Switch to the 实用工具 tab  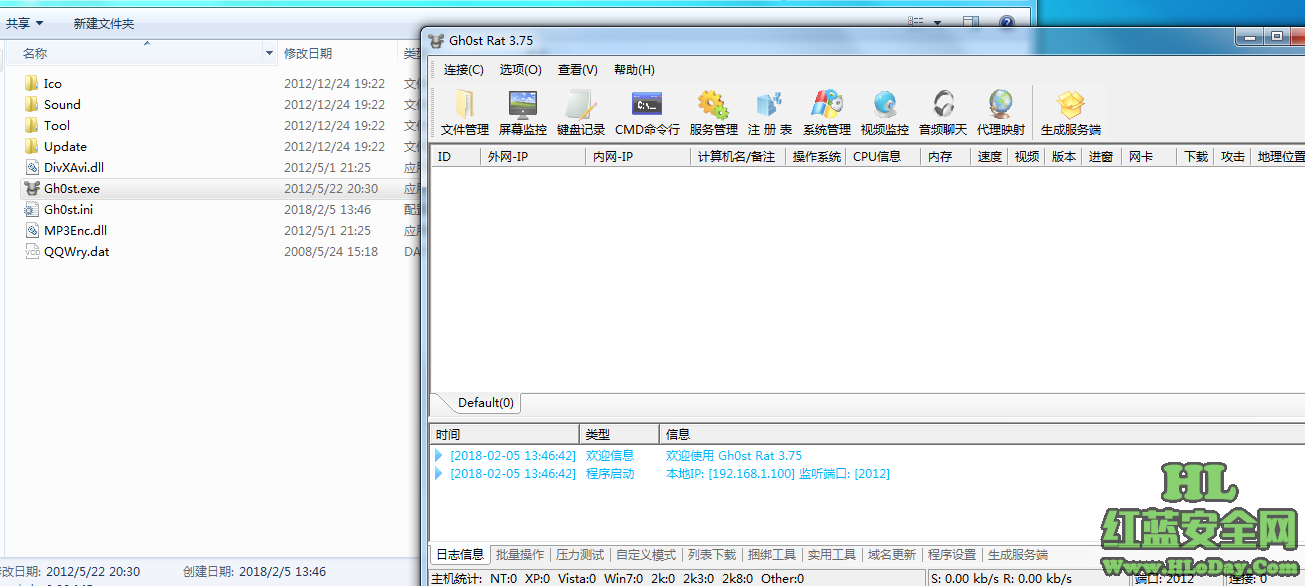832,555
